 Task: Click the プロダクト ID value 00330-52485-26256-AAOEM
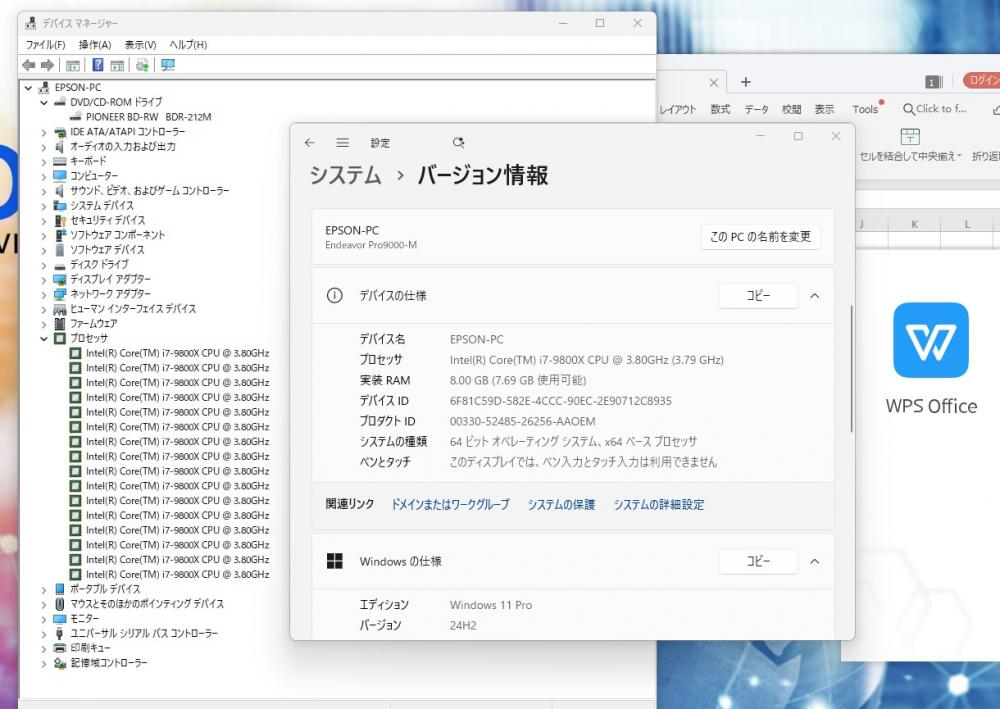click(x=522, y=421)
